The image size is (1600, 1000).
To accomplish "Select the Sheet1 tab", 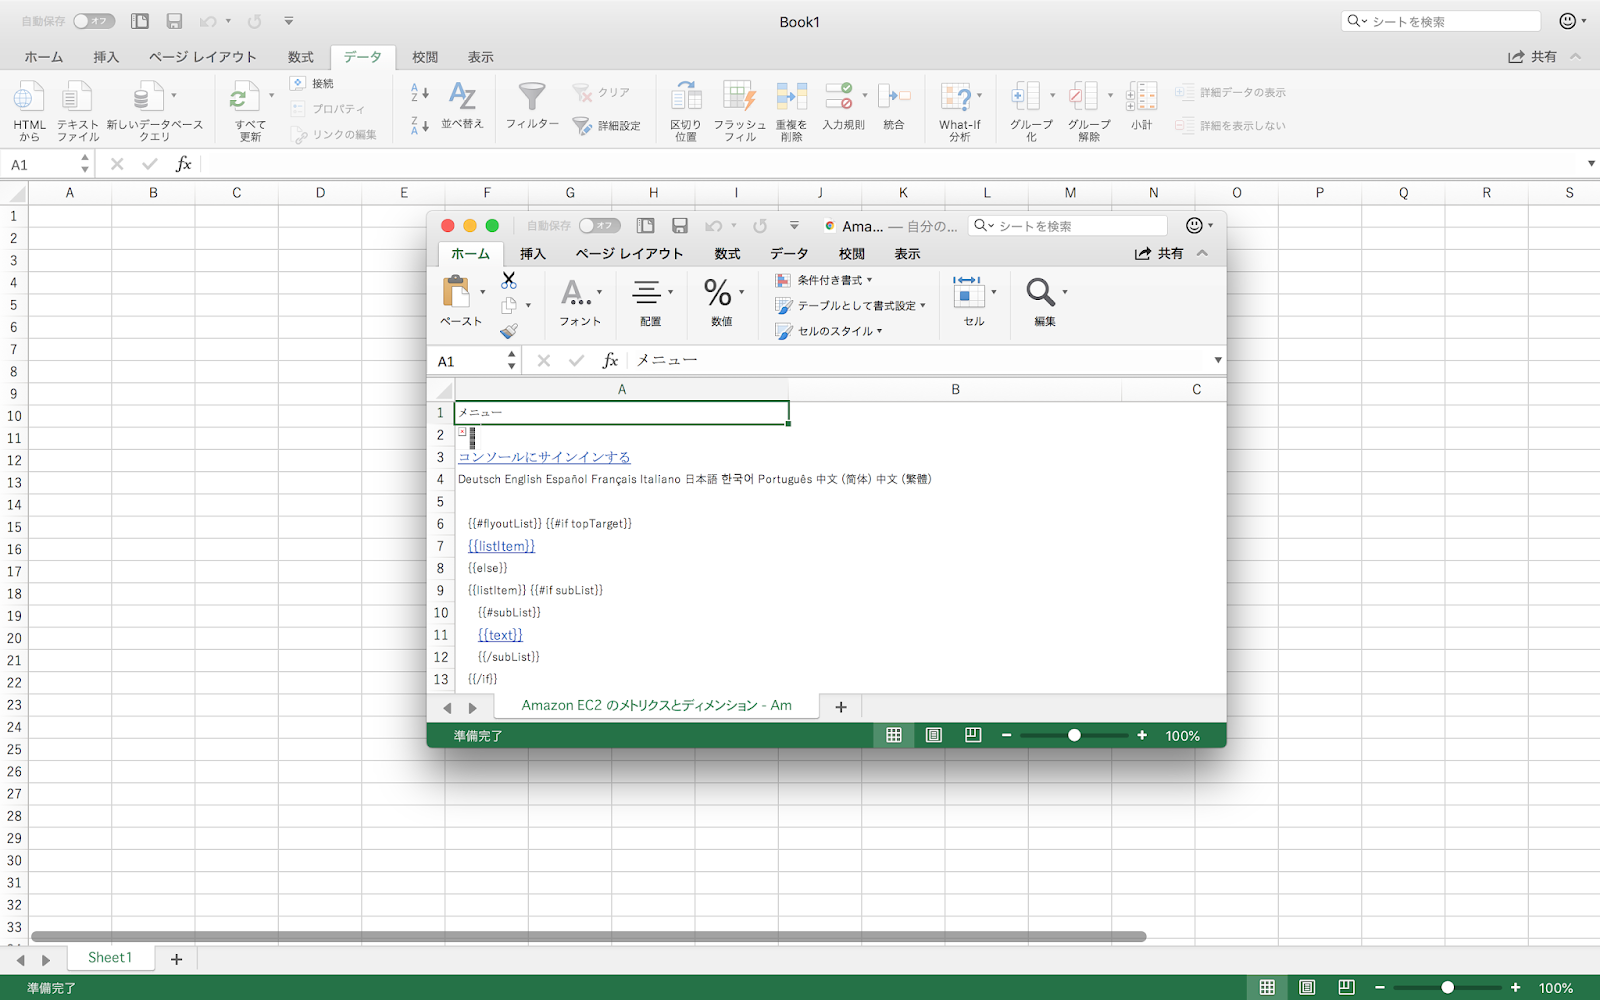I will point(110,958).
